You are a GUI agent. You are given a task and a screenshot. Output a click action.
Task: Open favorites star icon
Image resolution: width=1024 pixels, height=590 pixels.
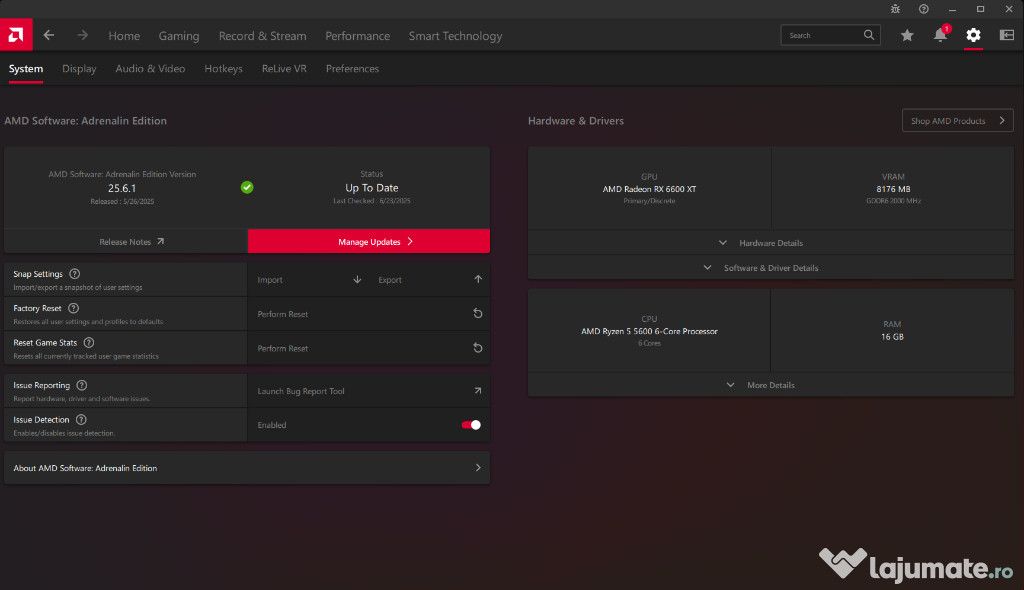tap(907, 35)
